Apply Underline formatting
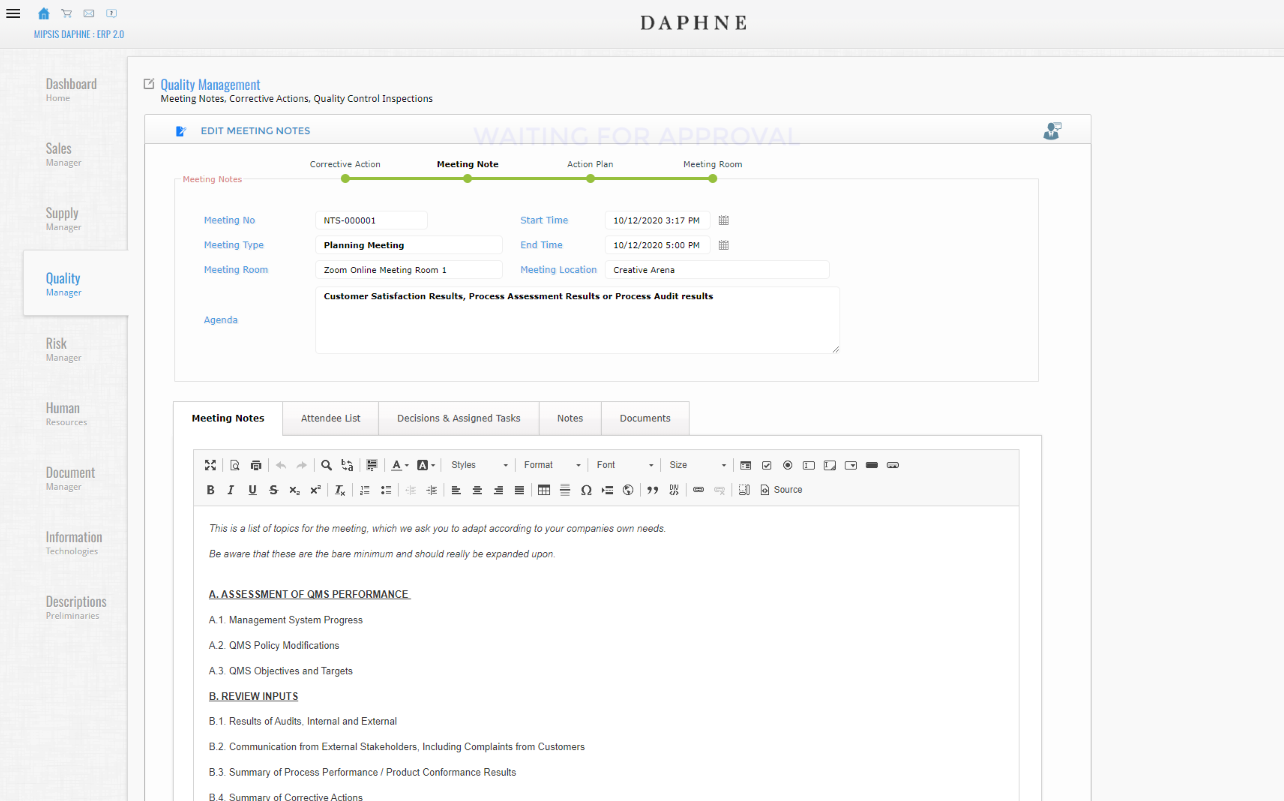Screen dimensions: 1284x801 click(x=252, y=490)
